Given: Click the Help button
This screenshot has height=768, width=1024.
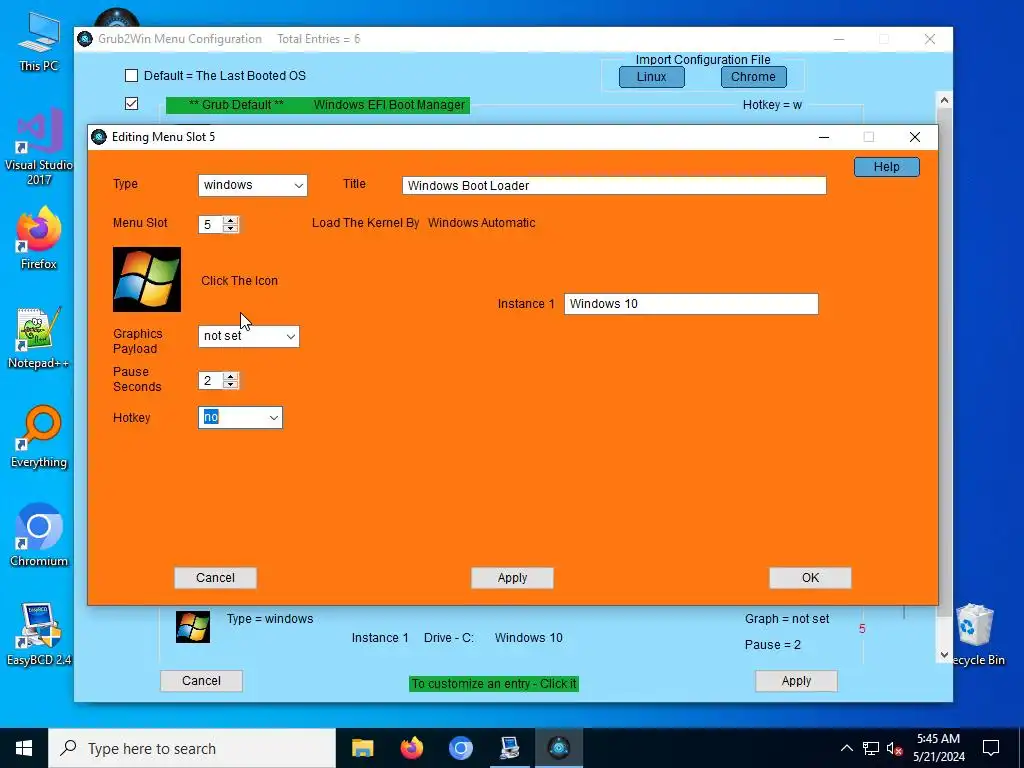Looking at the screenshot, I should pyautogui.click(x=886, y=167).
